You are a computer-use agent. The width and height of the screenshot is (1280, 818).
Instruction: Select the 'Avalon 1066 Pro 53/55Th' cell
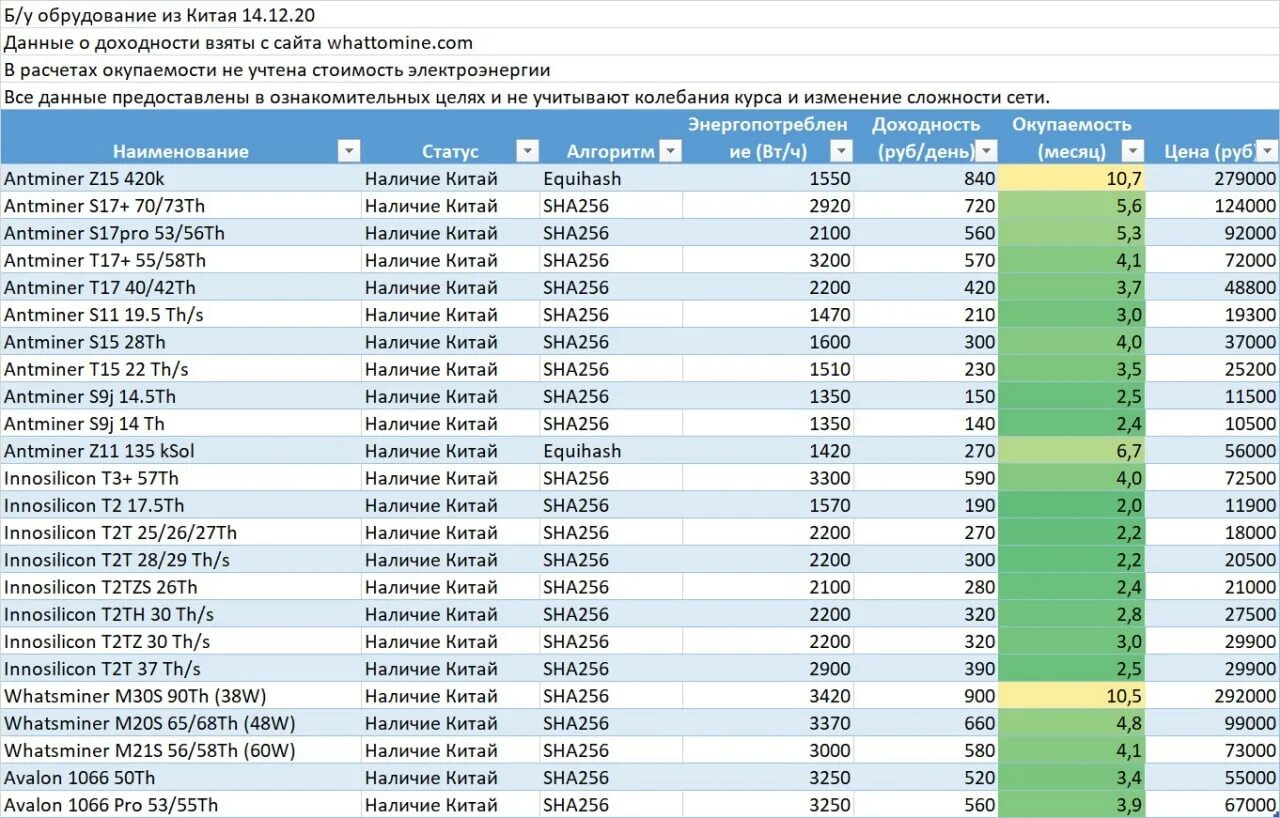(x=180, y=805)
